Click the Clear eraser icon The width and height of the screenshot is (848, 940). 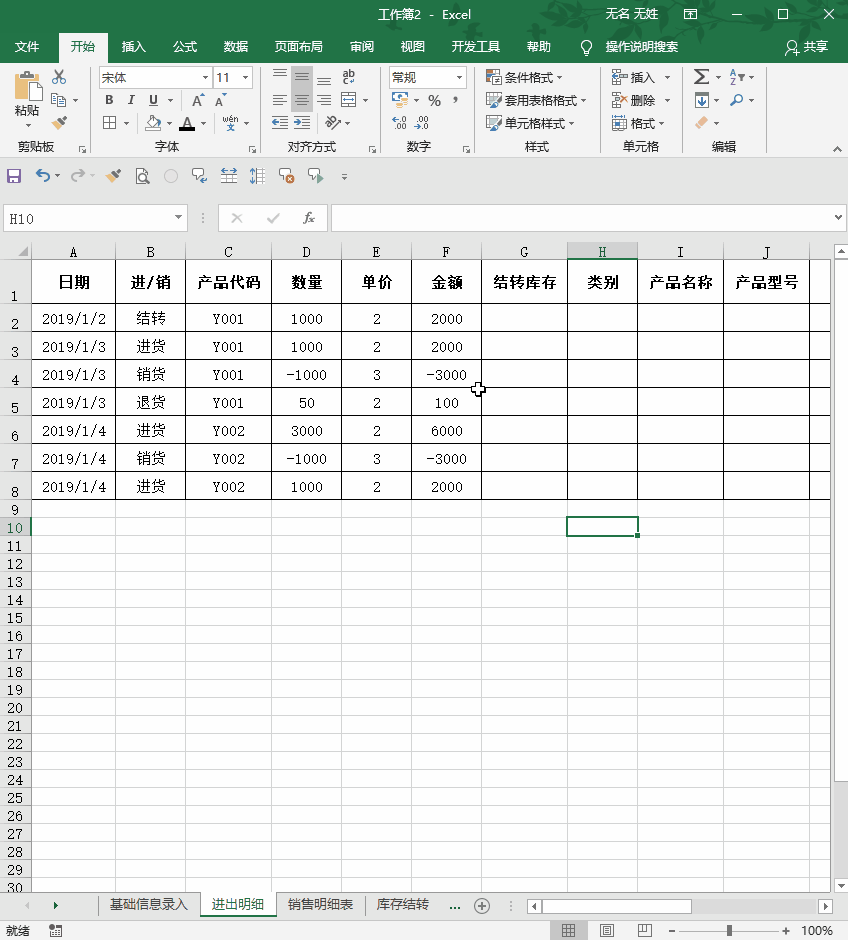[x=702, y=123]
